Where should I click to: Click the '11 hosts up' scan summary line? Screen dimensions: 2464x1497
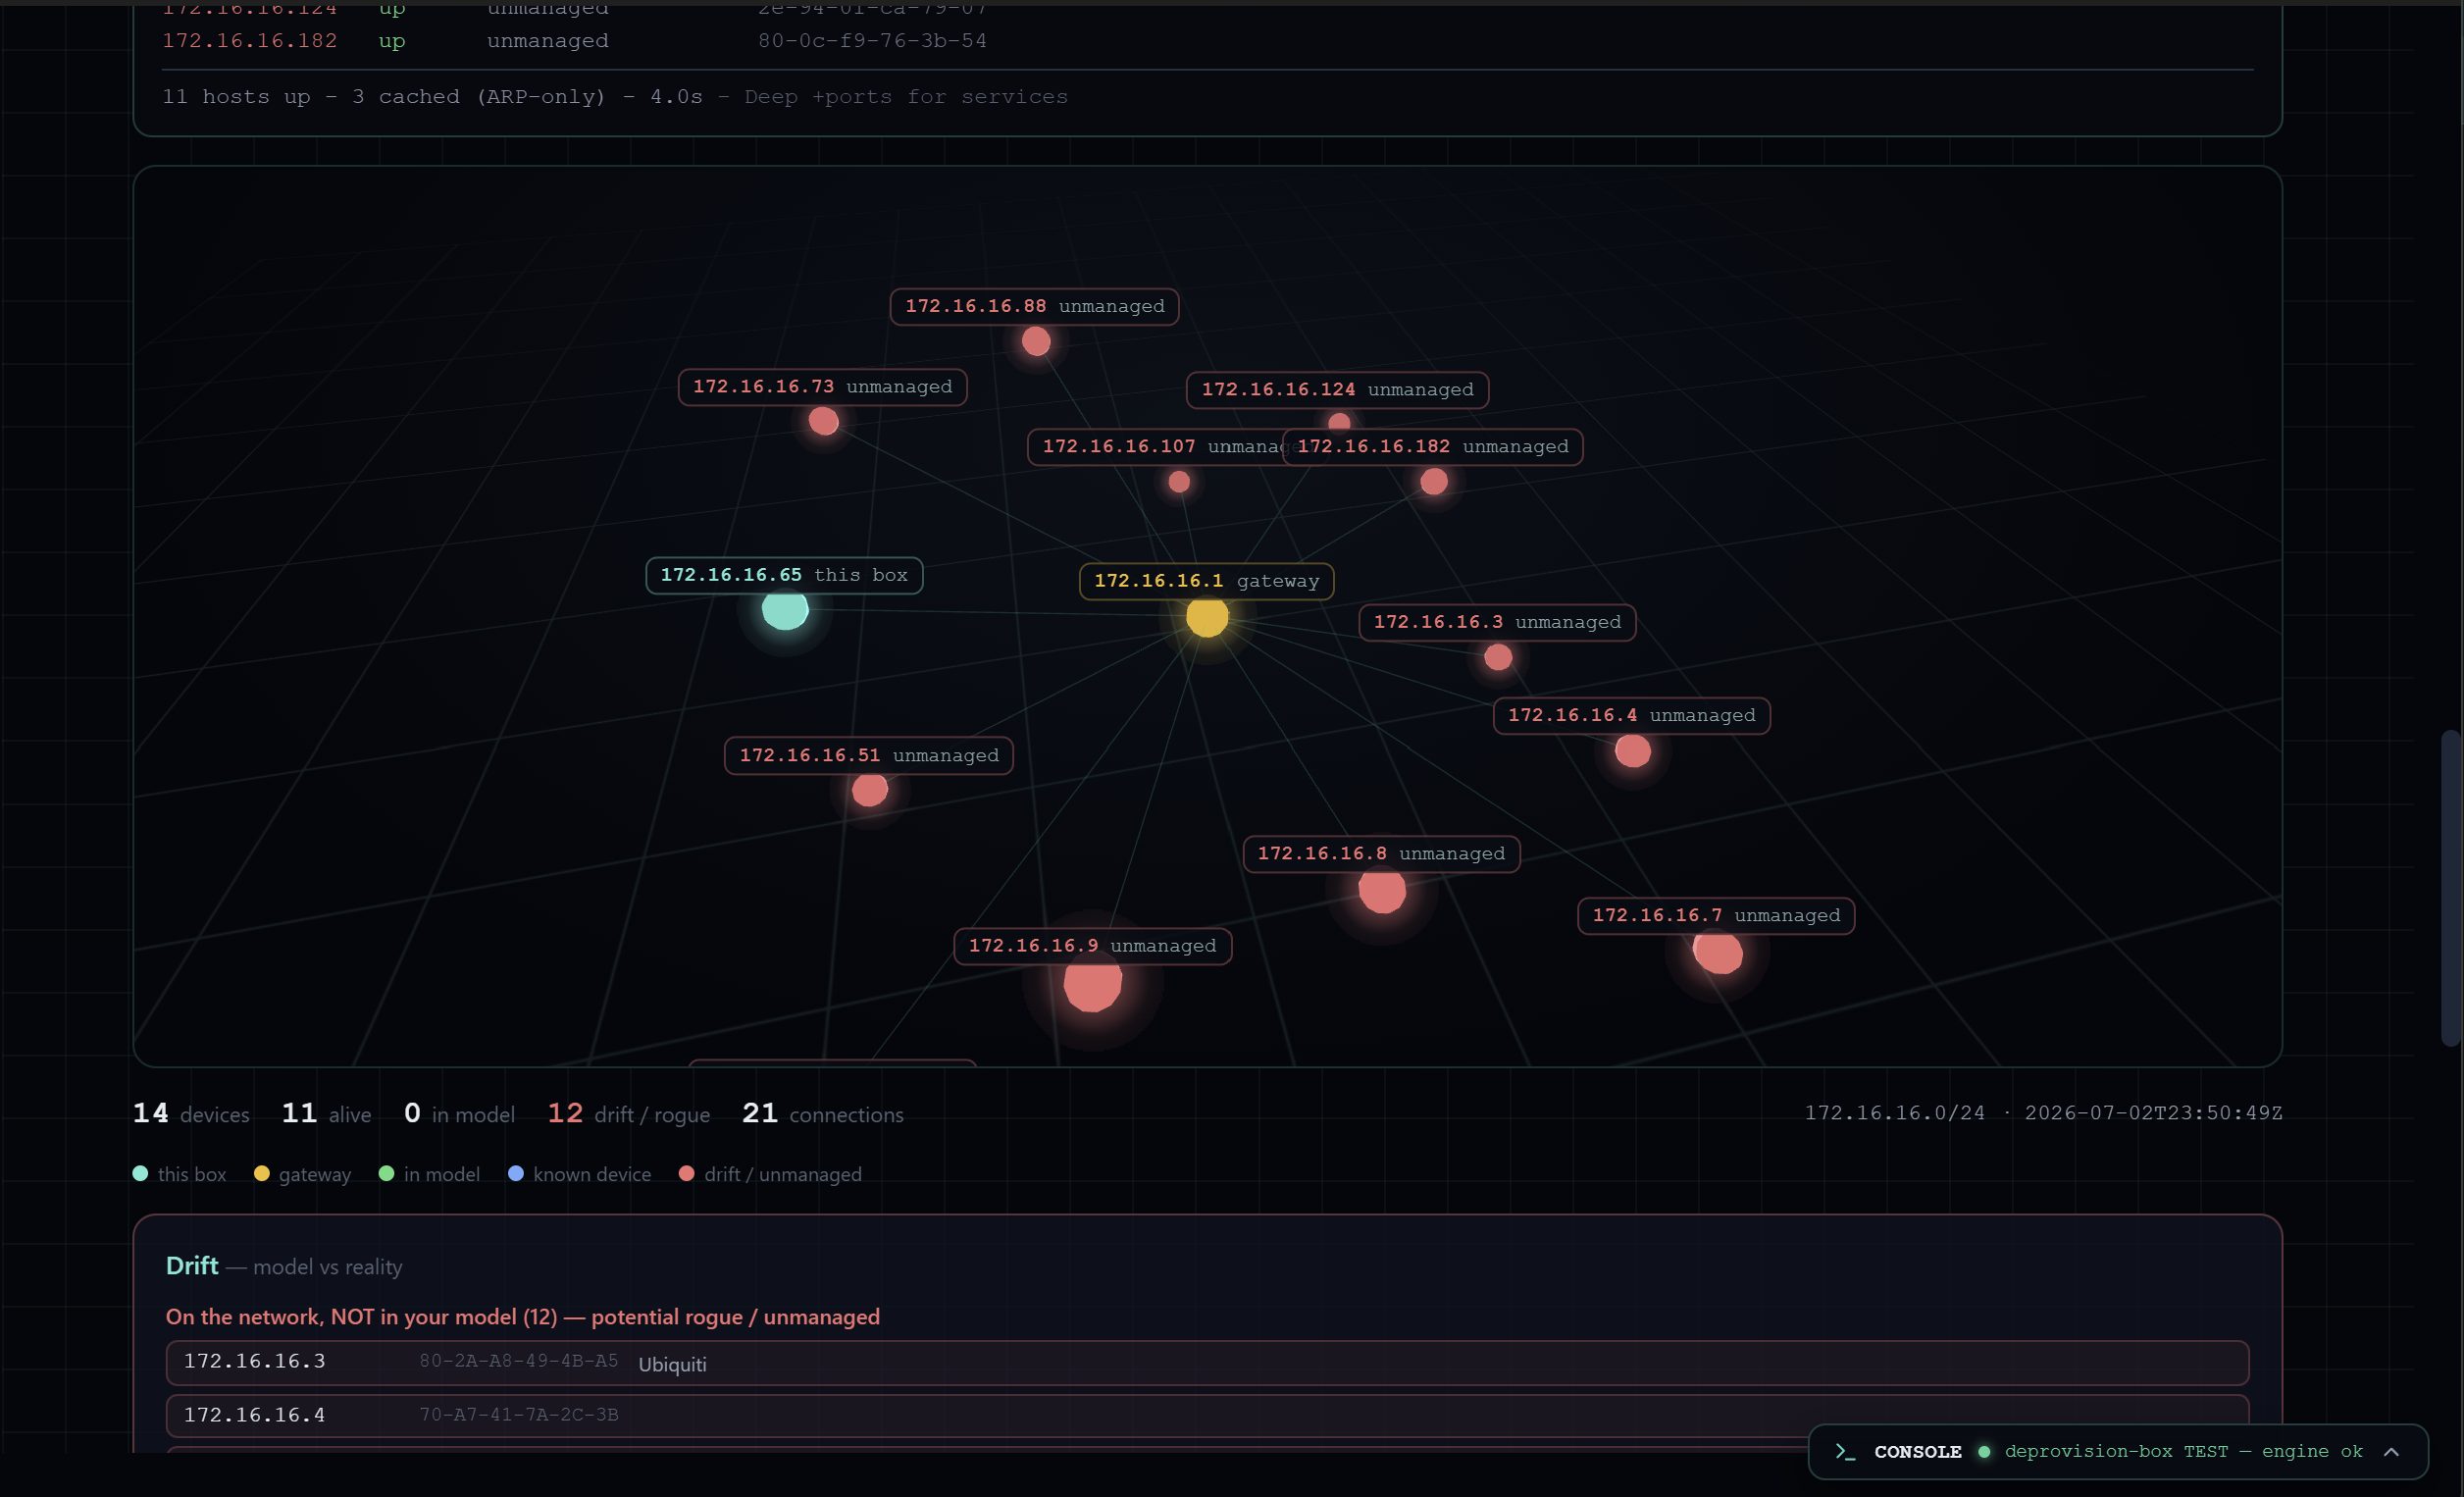615,97
